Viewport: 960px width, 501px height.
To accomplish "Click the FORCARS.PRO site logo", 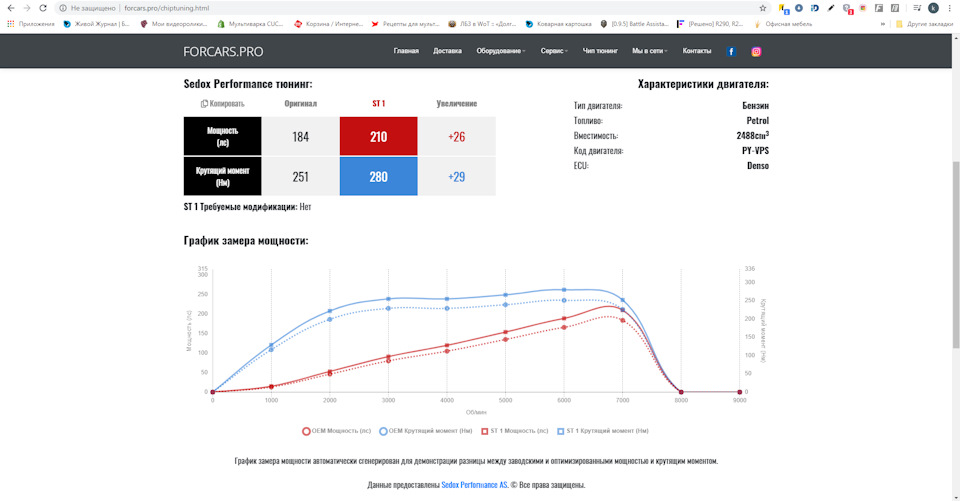I will coord(223,51).
